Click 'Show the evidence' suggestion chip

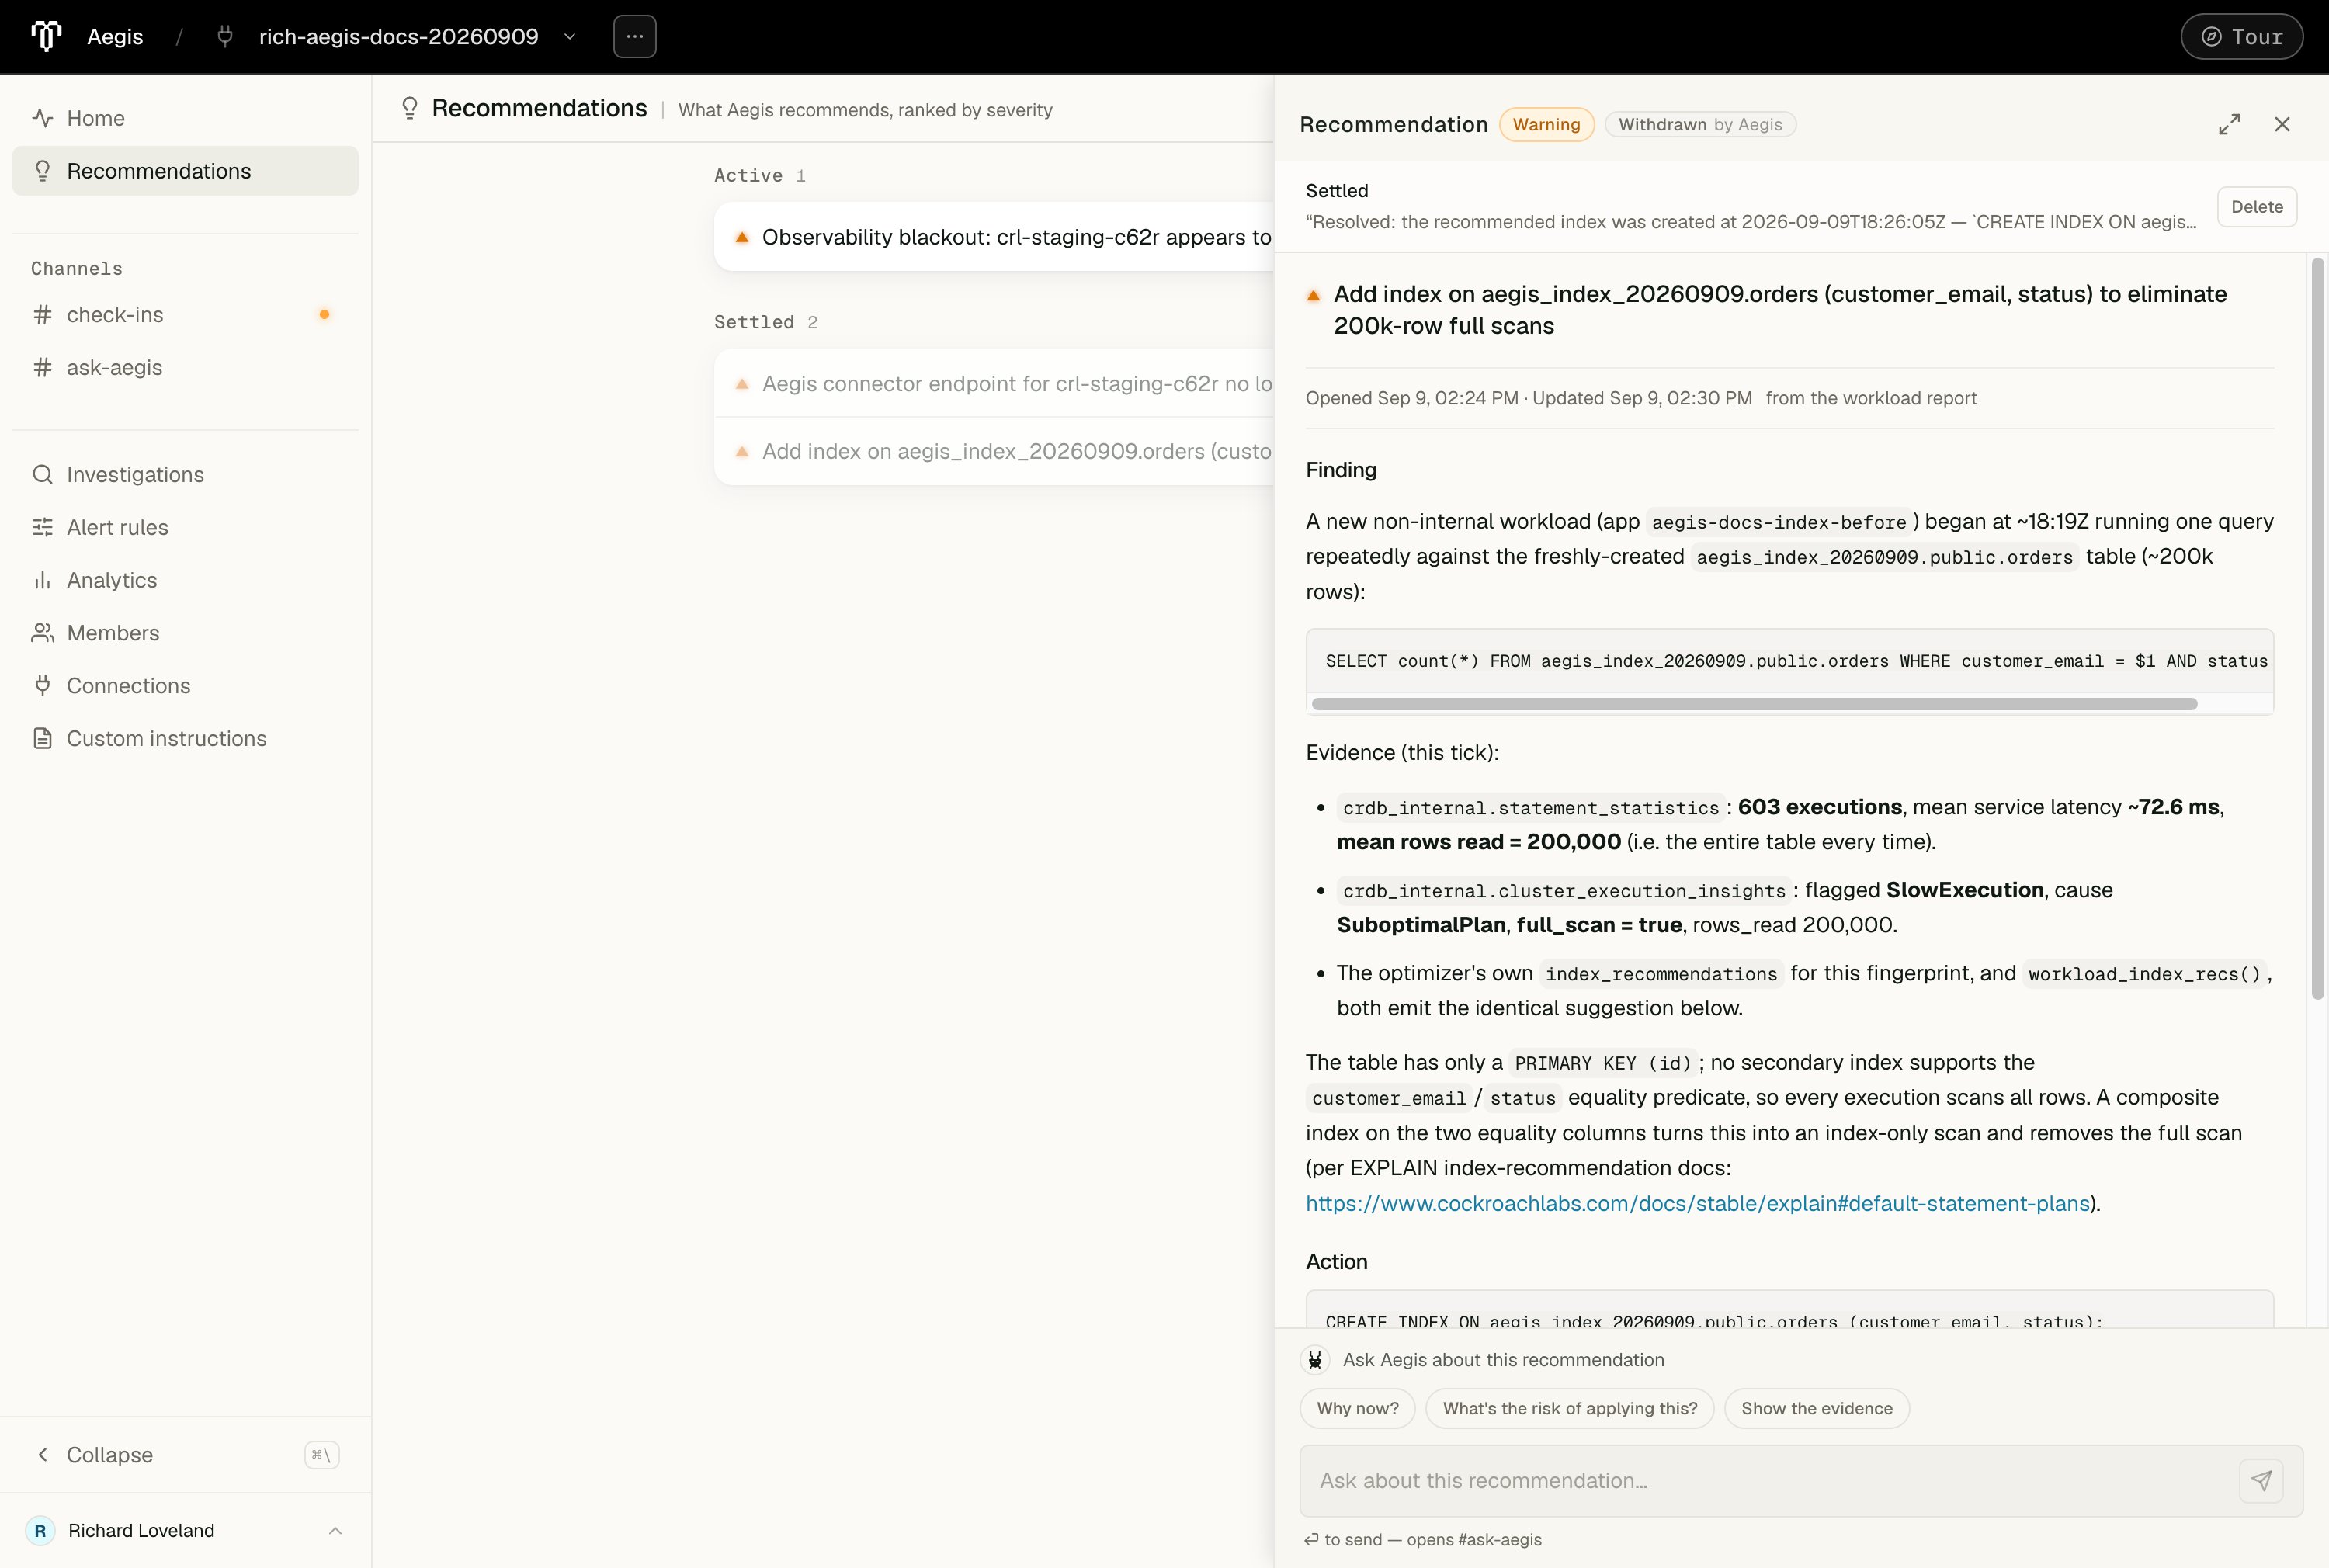(1816, 1408)
